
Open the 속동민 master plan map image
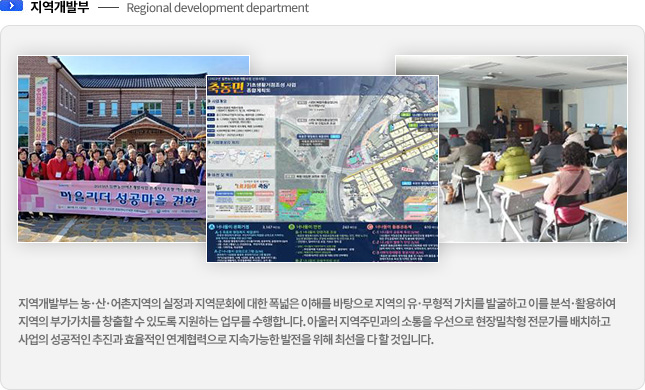pos(322,169)
